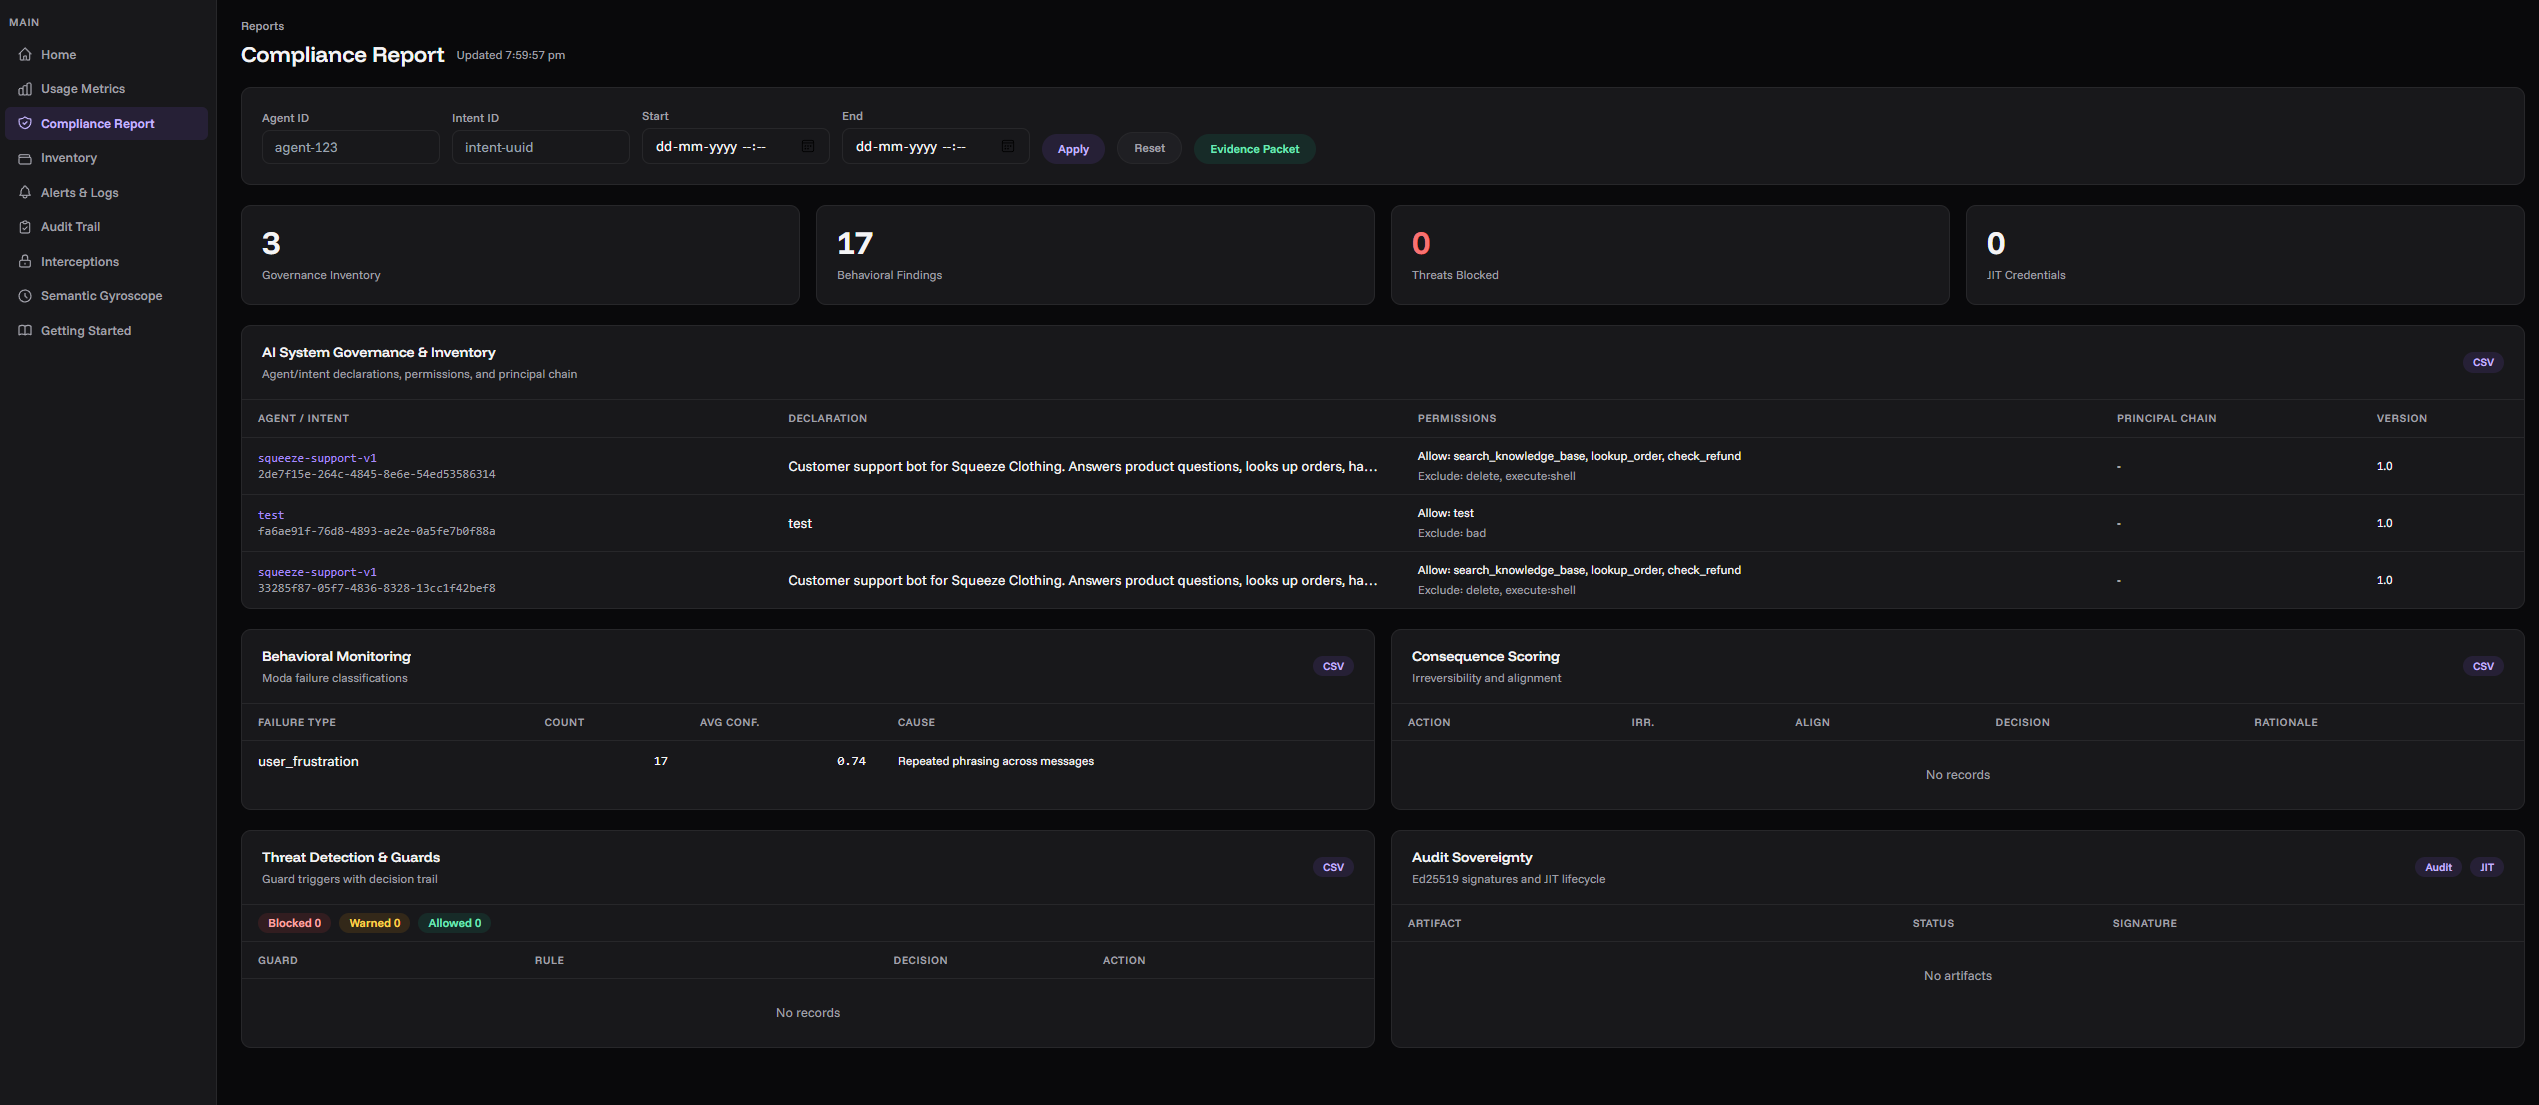Download the Evidence Packet
The width and height of the screenshot is (2539, 1105).
coord(1254,149)
